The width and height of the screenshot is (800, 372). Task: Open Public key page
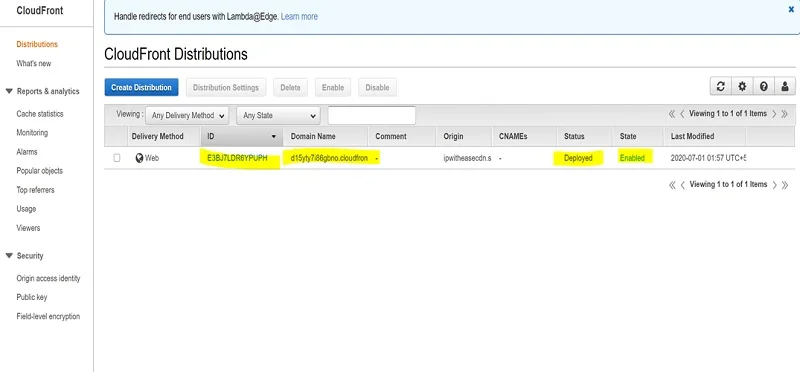click(32, 297)
